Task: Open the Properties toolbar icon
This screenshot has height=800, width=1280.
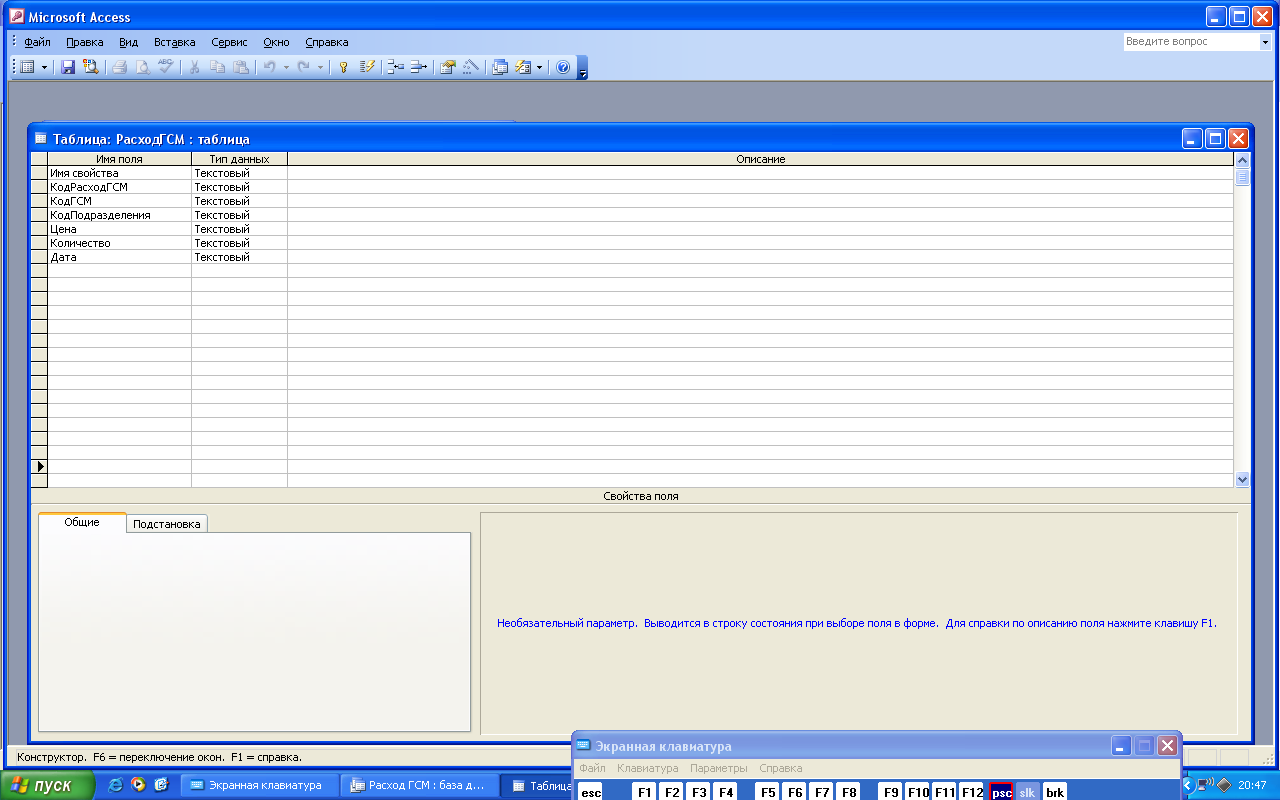Action: tap(447, 67)
